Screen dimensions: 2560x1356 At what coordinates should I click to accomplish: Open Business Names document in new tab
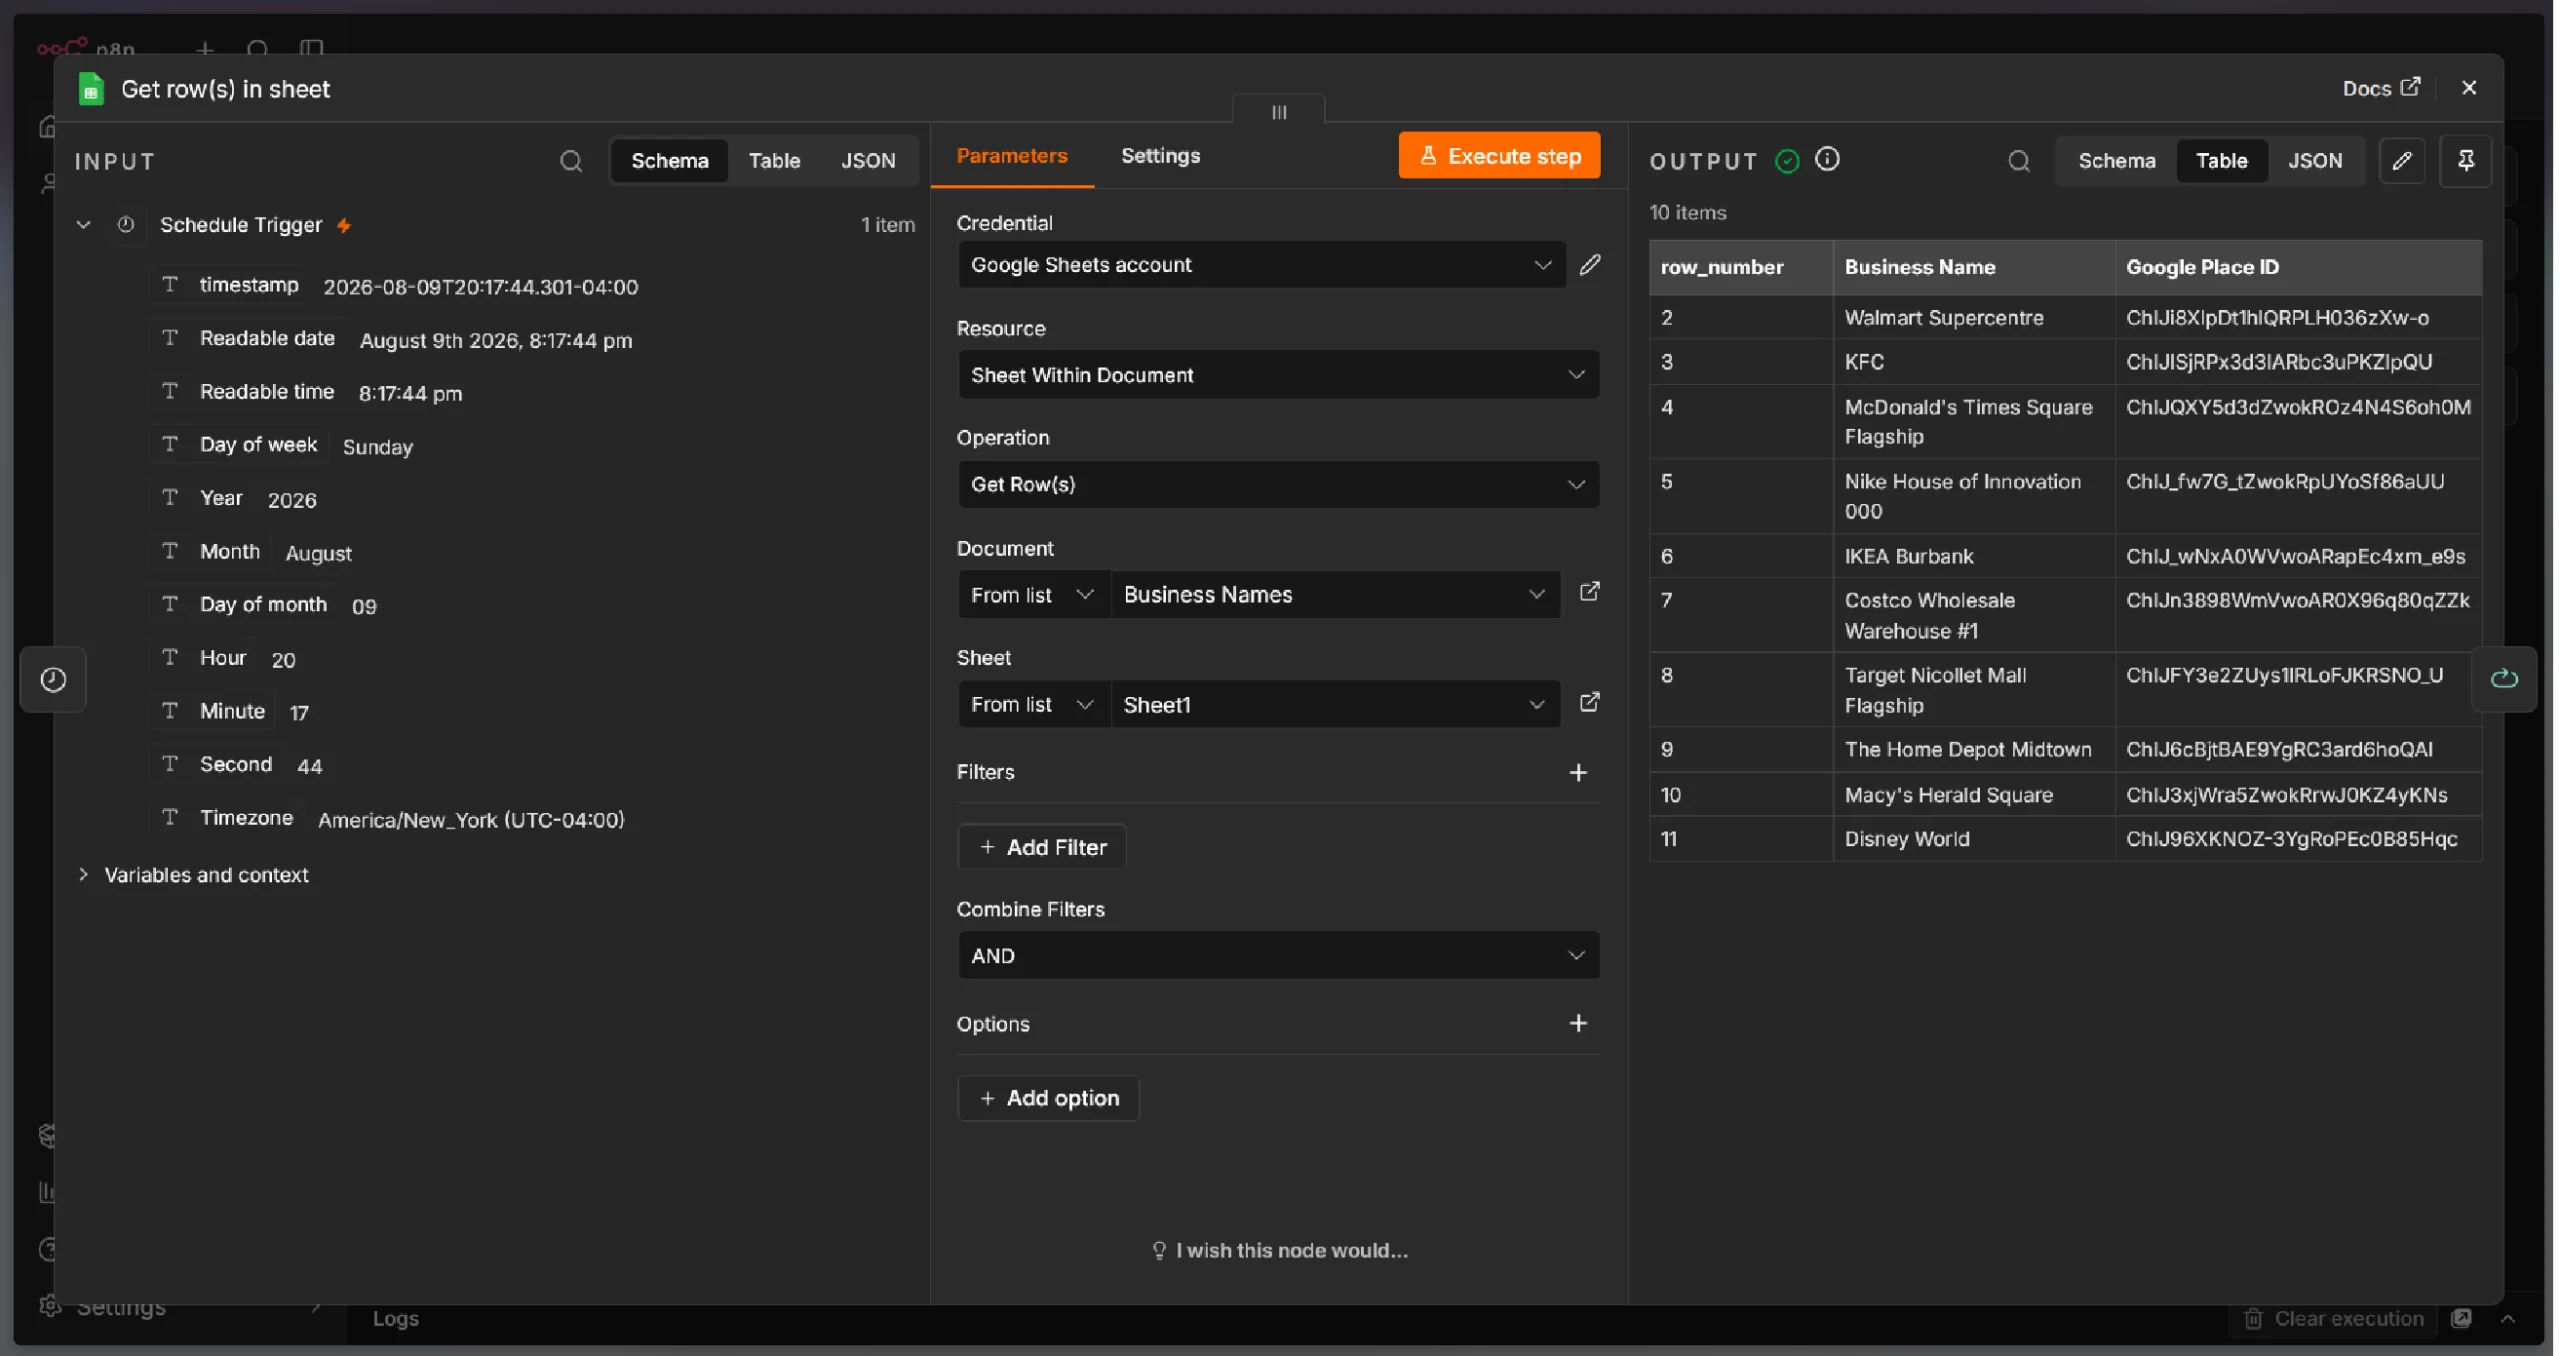coord(1589,592)
